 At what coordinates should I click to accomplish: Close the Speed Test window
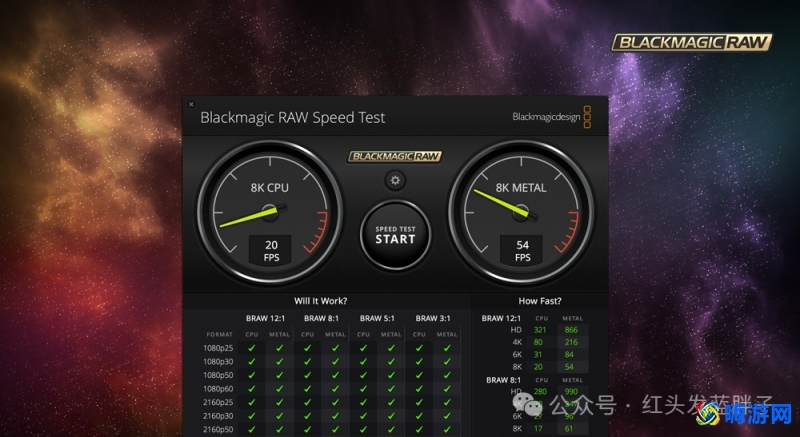pos(191,104)
